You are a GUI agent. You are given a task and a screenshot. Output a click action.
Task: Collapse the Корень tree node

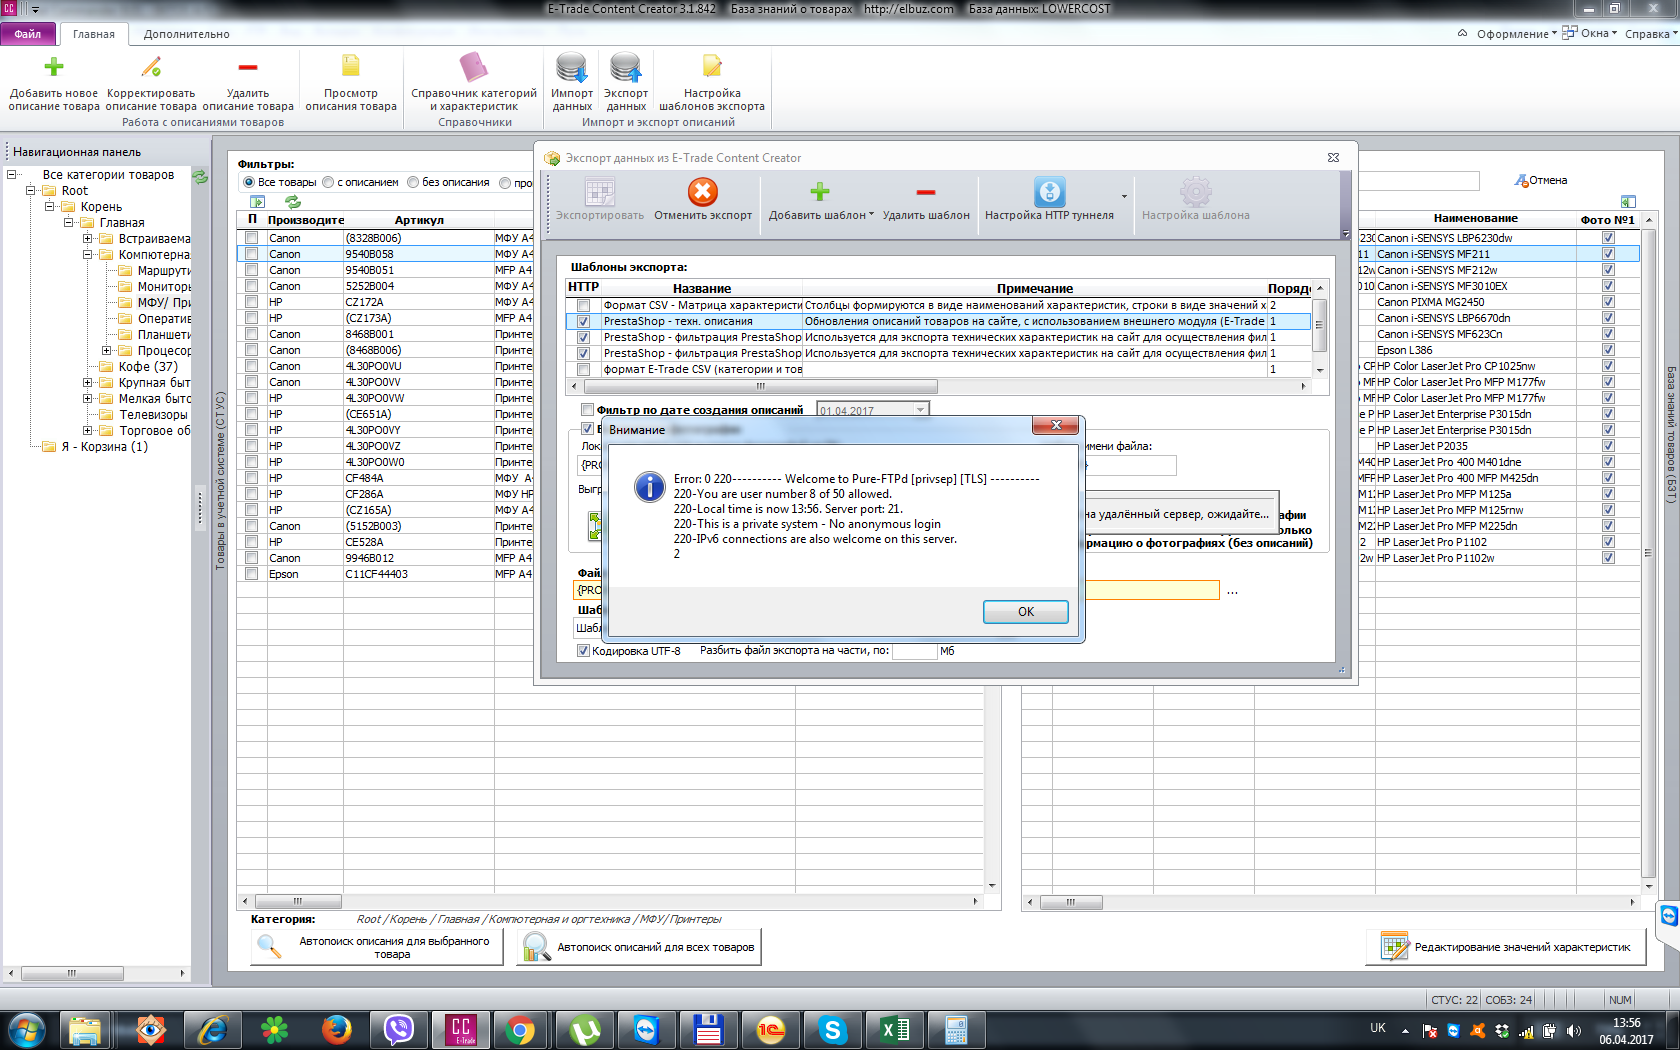pos(49,206)
